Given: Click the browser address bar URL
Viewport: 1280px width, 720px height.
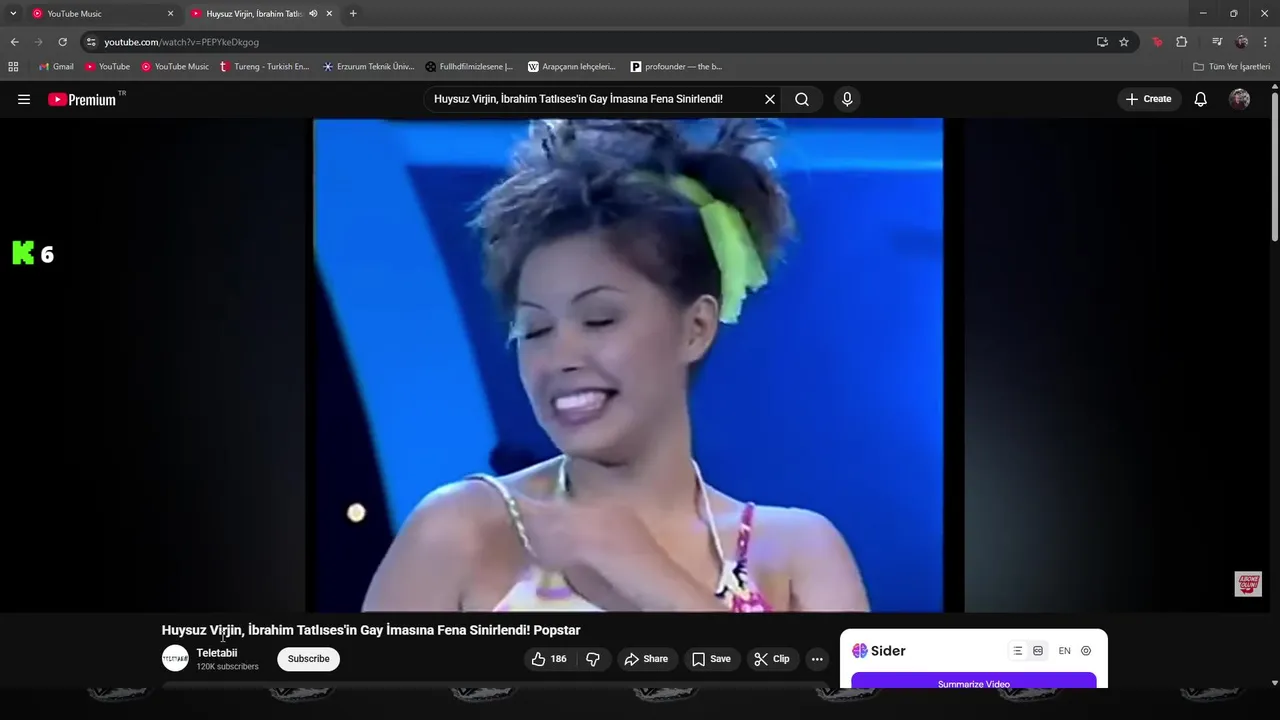Looking at the screenshot, I should click(x=181, y=42).
